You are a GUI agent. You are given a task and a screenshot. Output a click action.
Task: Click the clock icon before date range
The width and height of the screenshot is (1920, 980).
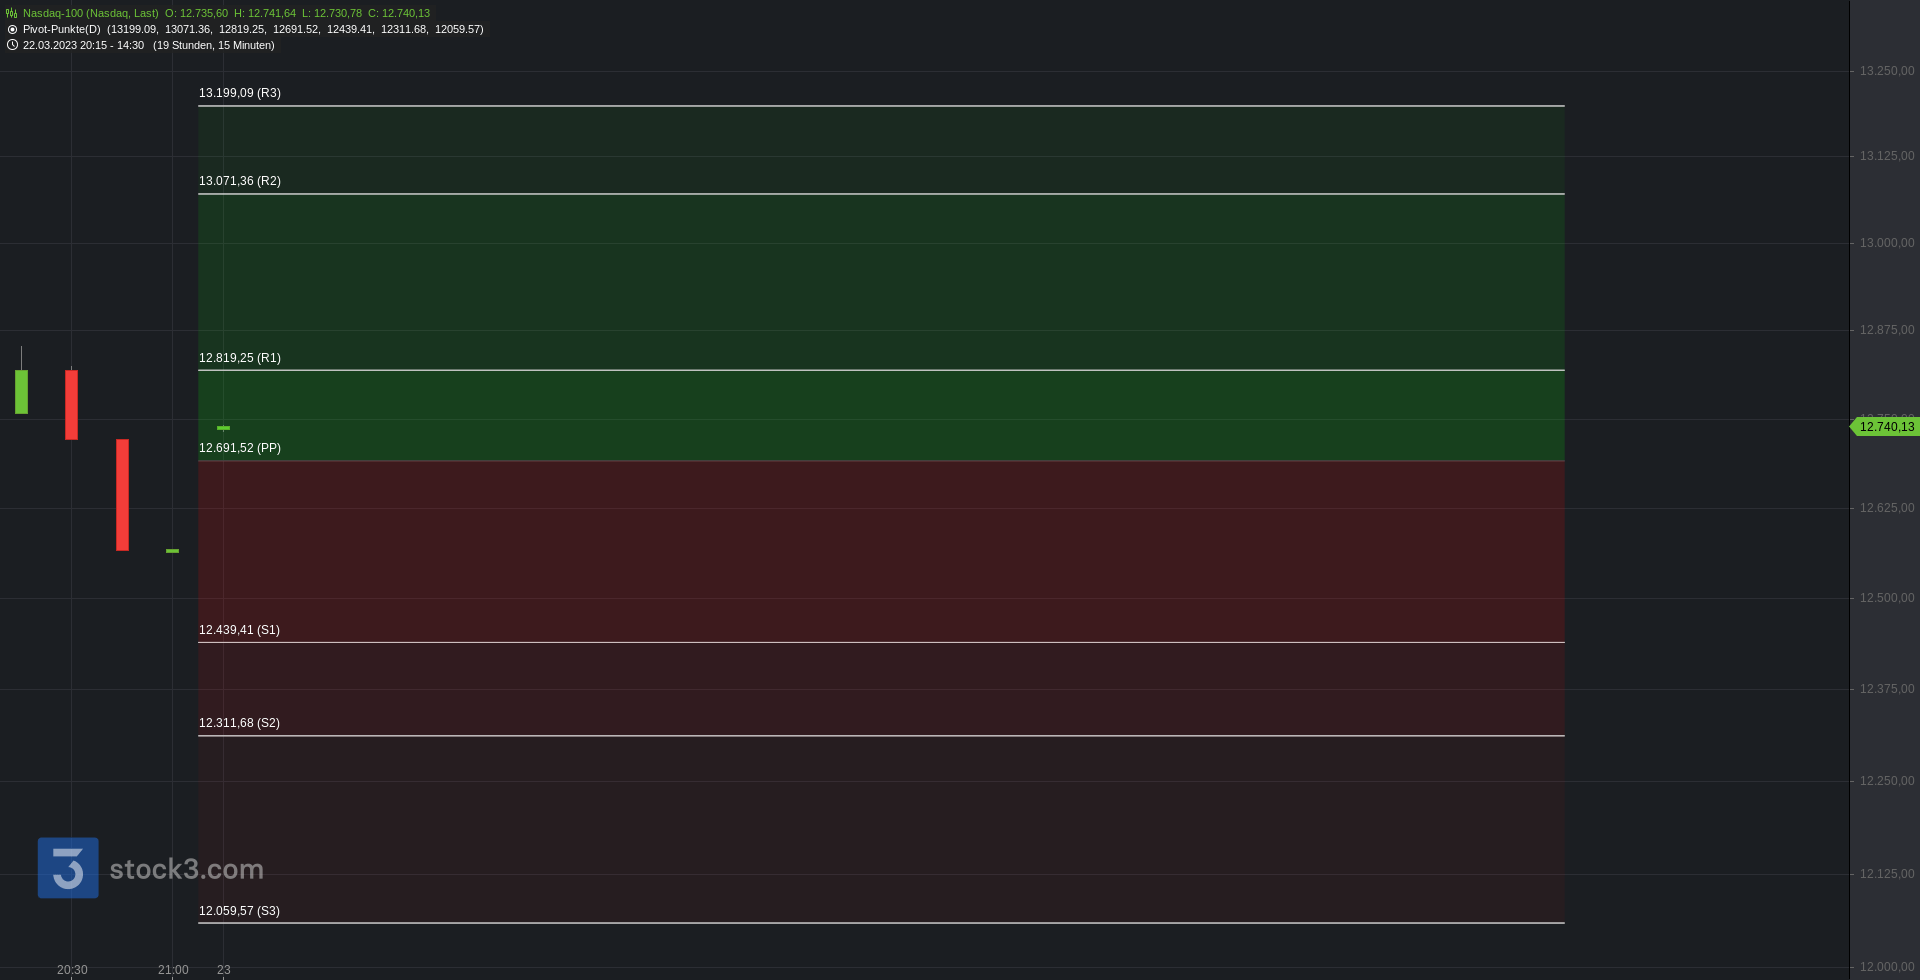click(12, 45)
